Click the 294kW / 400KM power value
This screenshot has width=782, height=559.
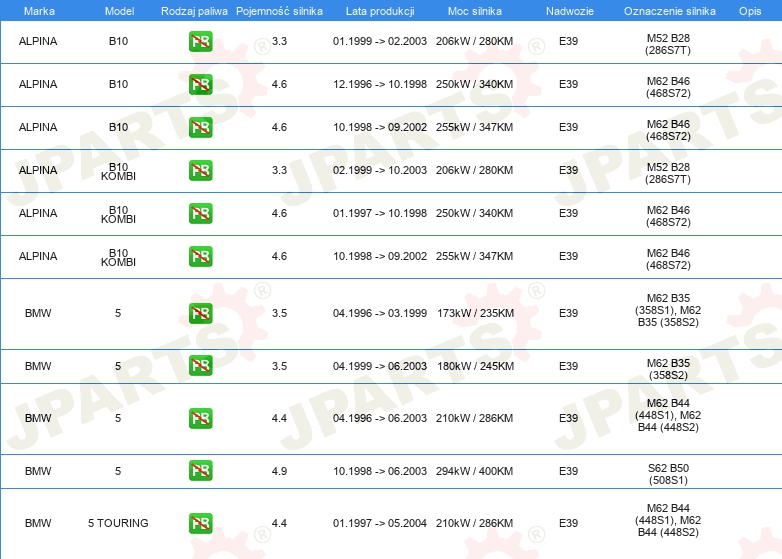pos(474,471)
